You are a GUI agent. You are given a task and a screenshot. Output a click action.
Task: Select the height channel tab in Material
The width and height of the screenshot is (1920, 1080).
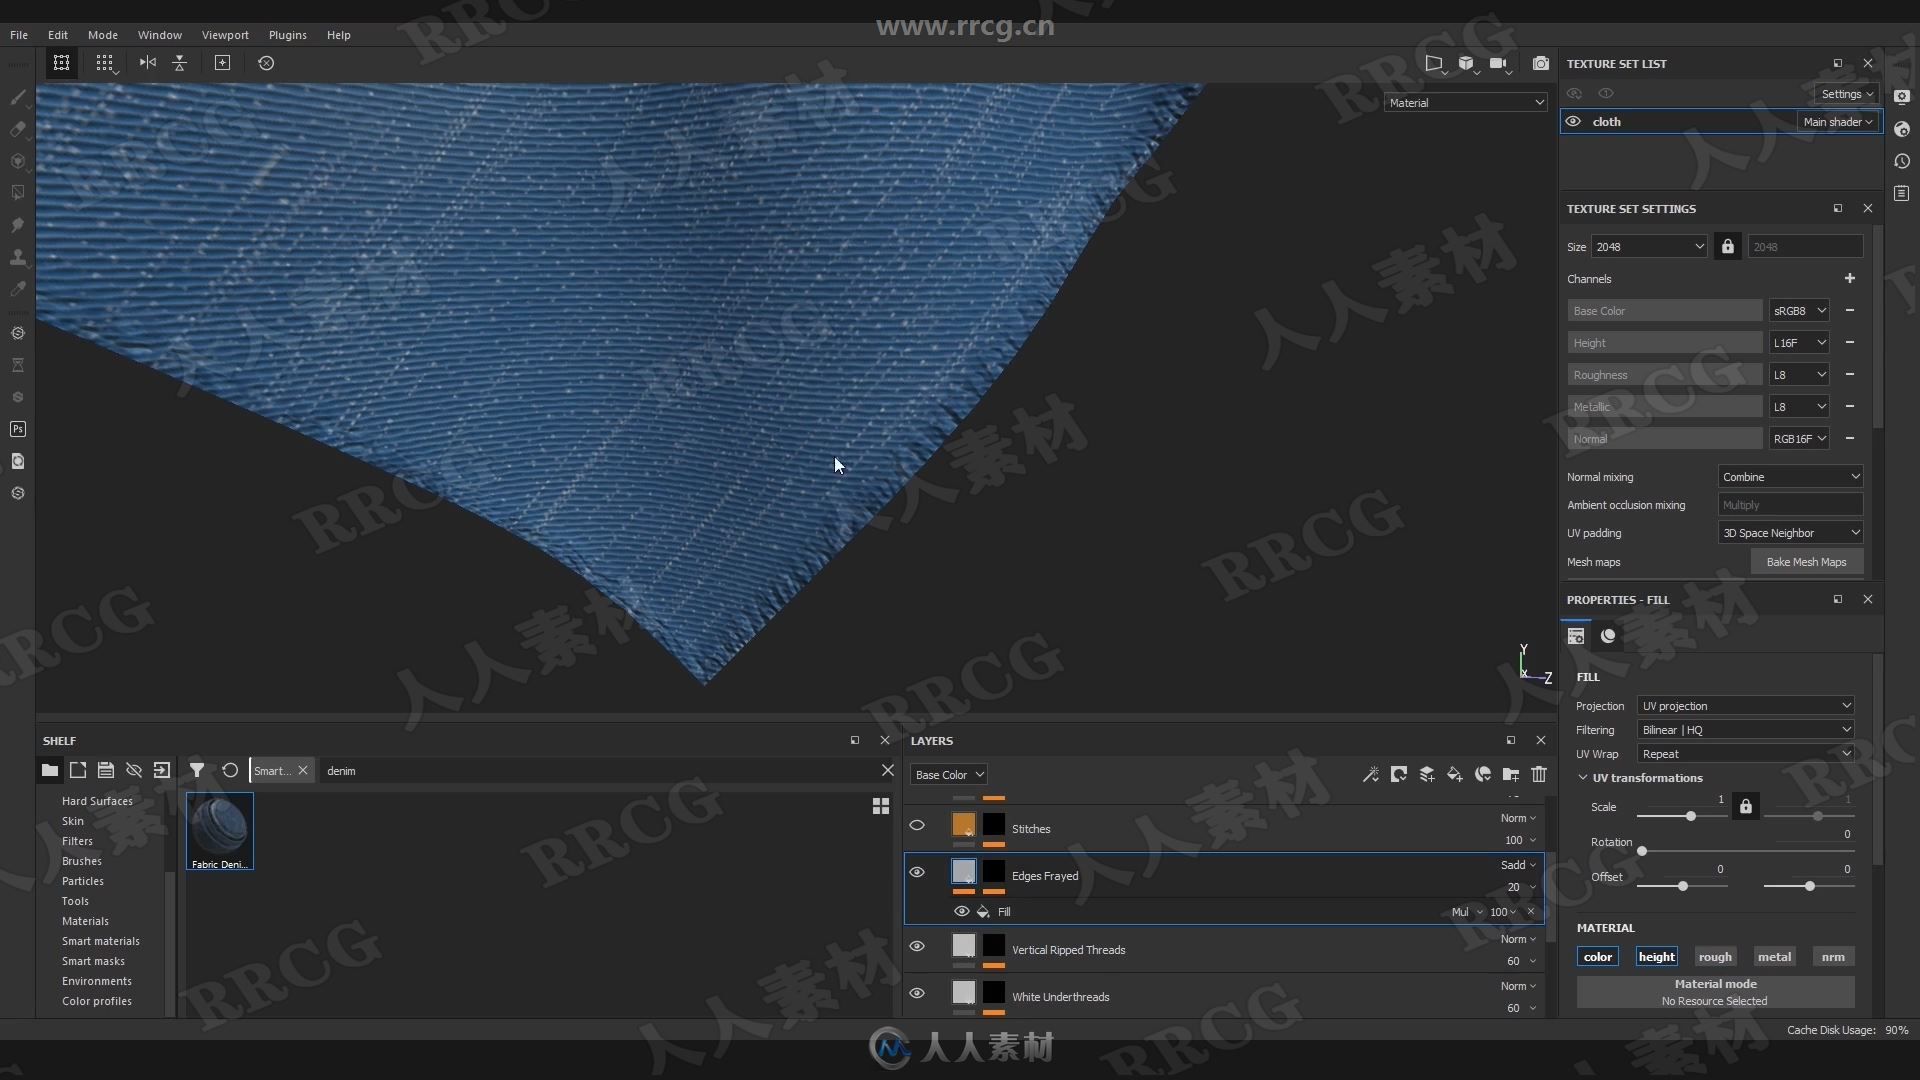pyautogui.click(x=1656, y=956)
